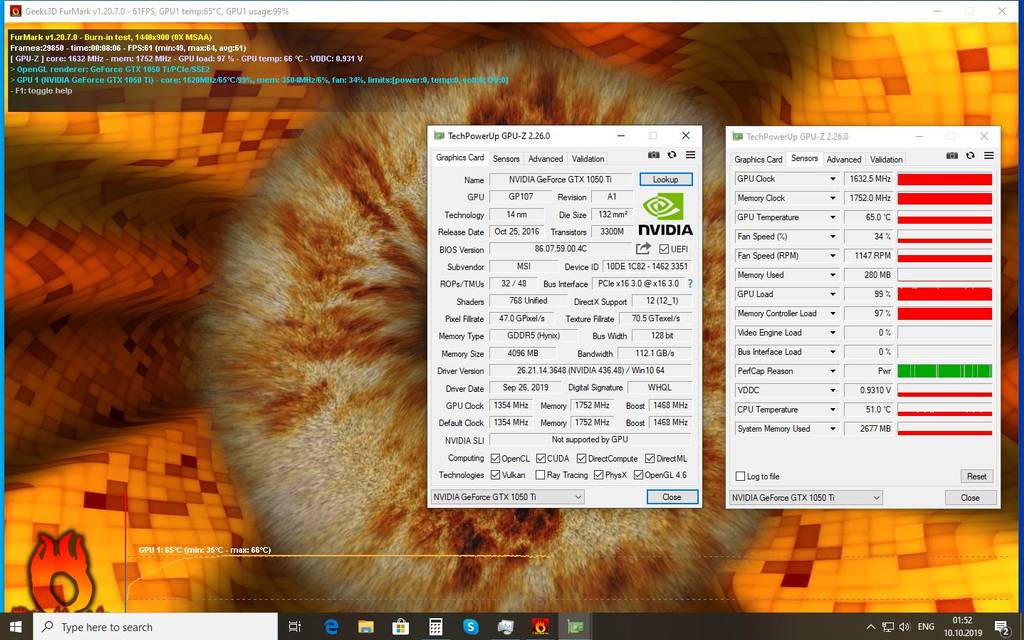Click the NVIDIA logo in GPU-Z
The image size is (1024, 640).
(665, 215)
